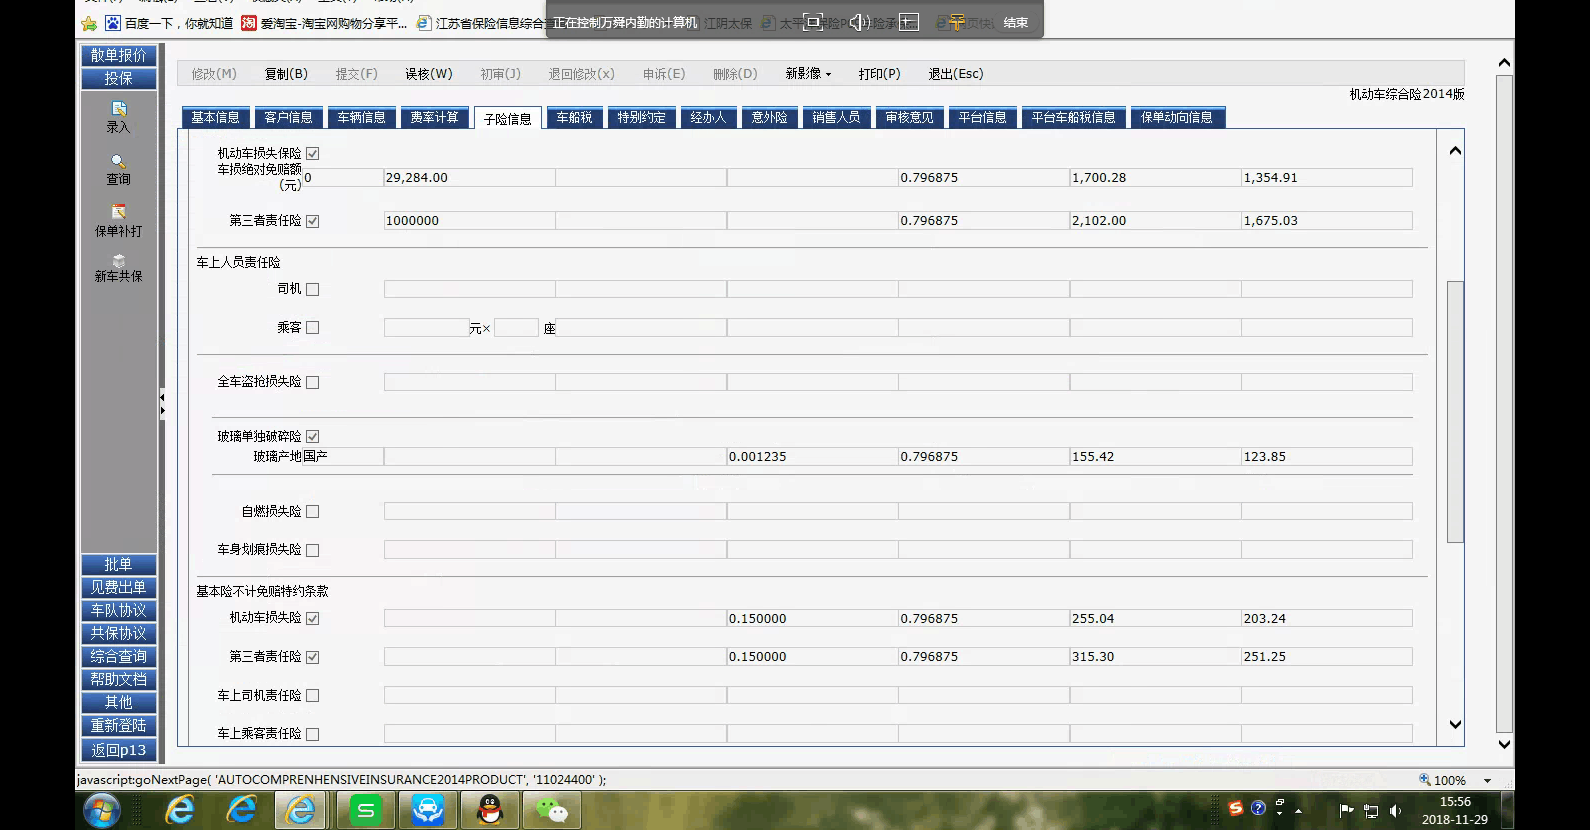
Task: Mute sound via remote-control speaker icon
Action: (859, 22)
